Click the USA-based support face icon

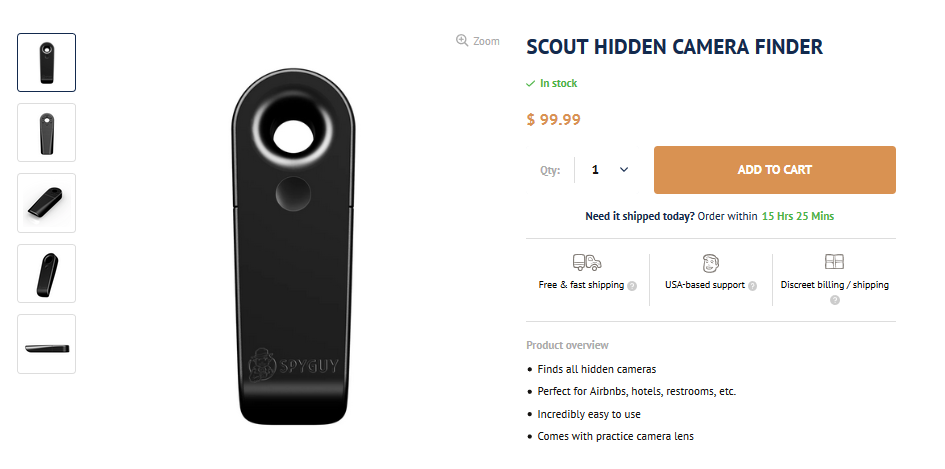pyautogui.click(x=710, y=263)
